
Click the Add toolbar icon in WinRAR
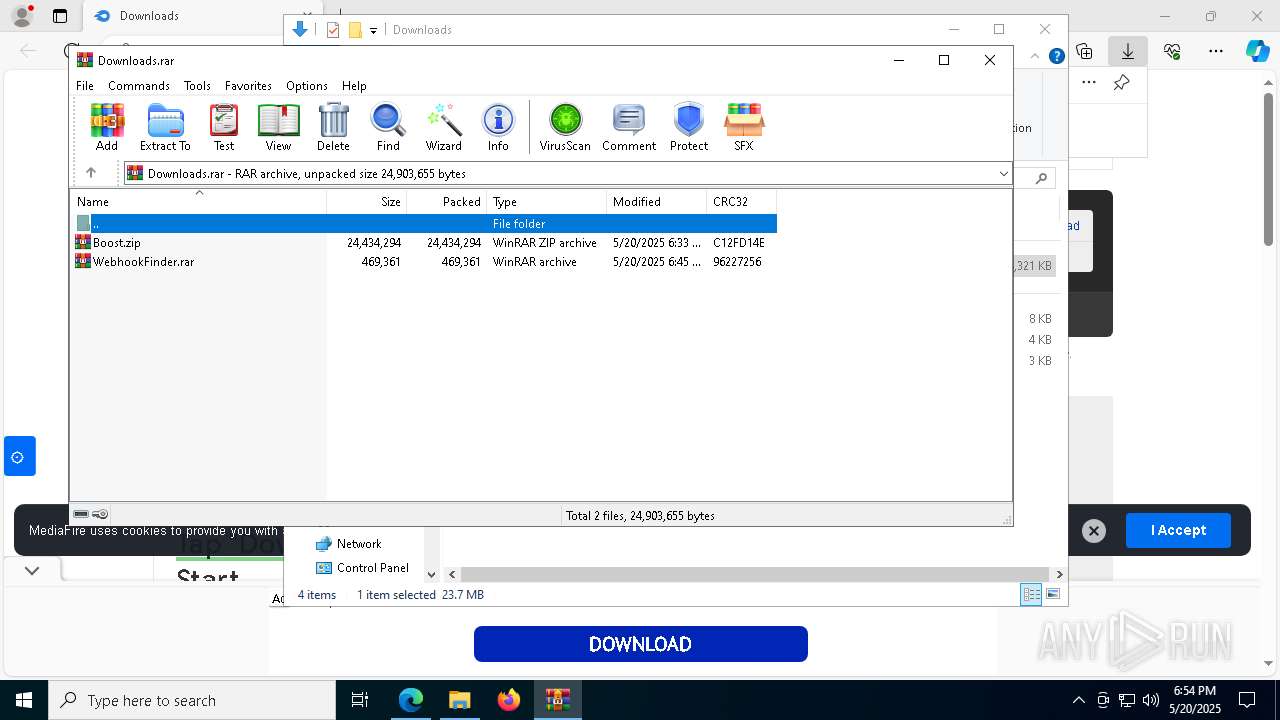107,127
